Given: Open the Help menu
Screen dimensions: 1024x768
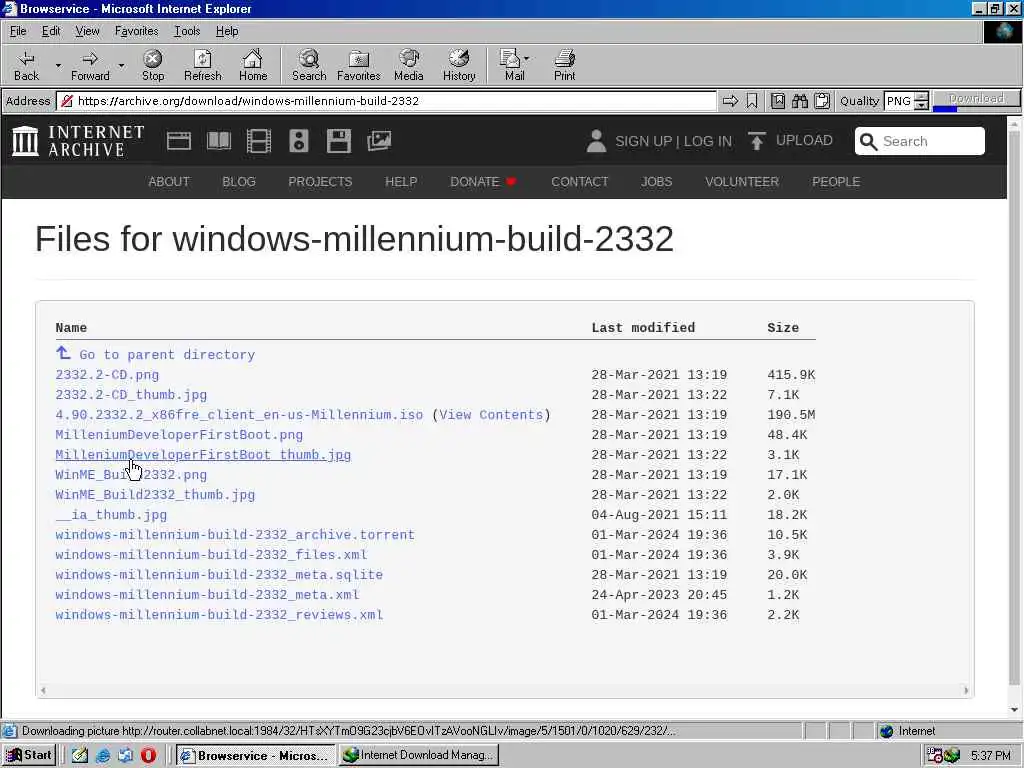Looking at the screenshot, I should [x=227, y=31].
